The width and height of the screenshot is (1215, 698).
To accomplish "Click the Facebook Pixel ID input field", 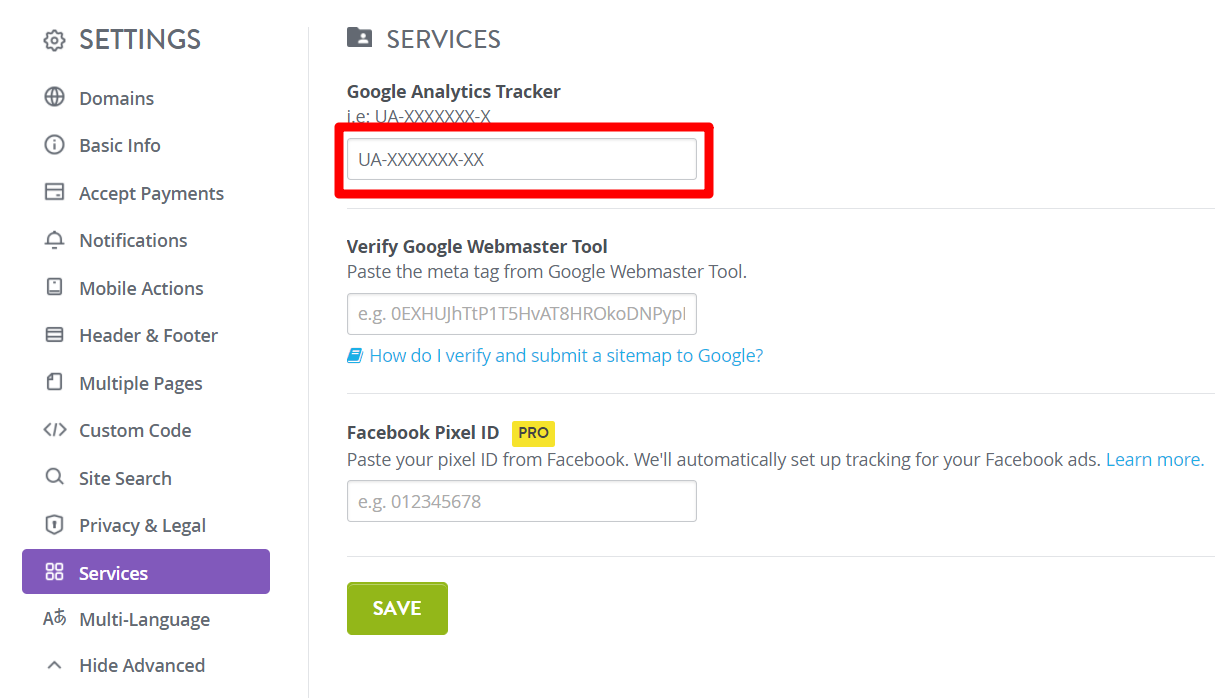I will [x=522, y=501].
